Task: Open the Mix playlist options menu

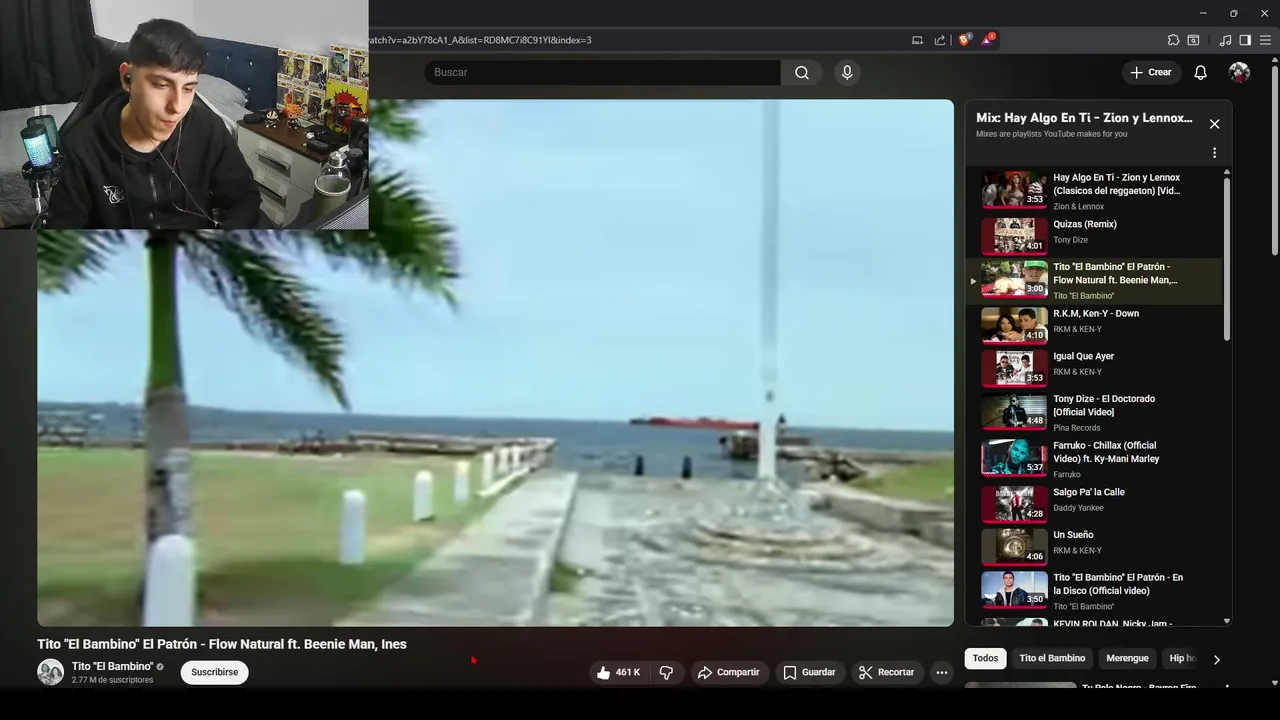Action: point(1214,153)
